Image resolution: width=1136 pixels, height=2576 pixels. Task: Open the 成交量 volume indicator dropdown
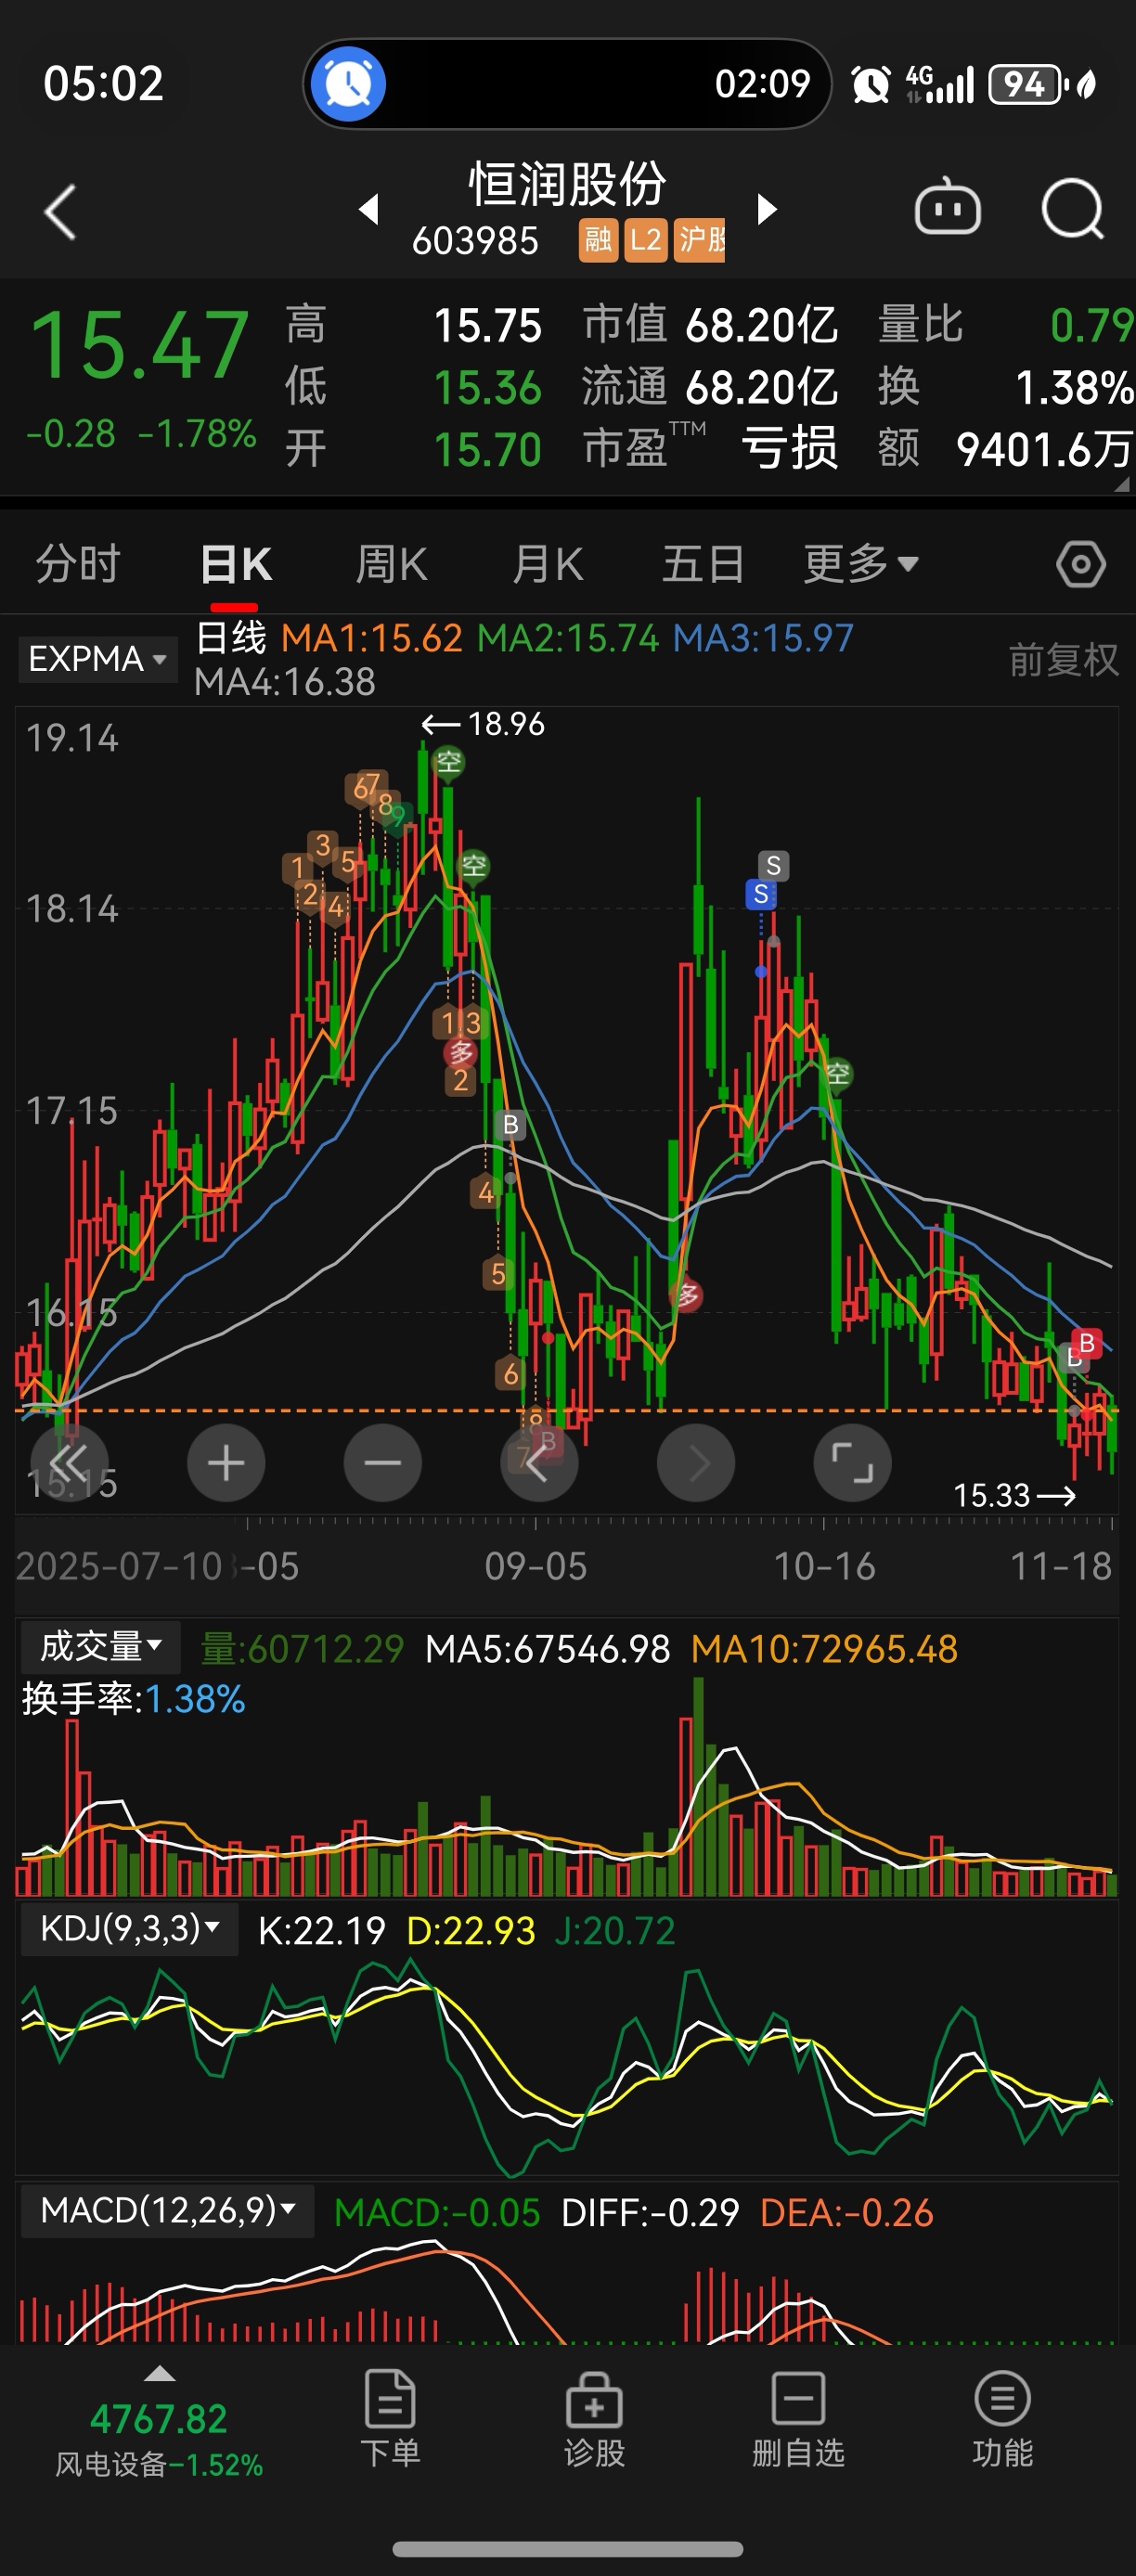pos(100,1646)
